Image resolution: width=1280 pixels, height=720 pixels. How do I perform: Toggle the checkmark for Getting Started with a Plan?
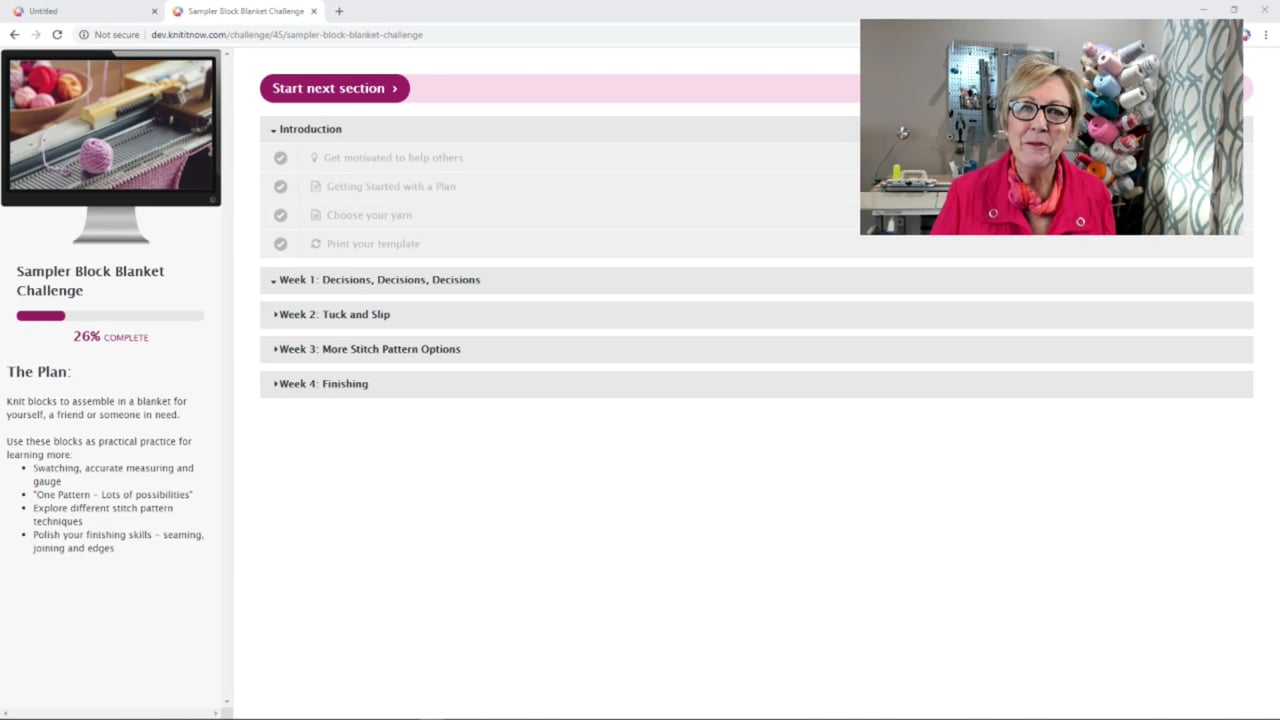[x=280, y=186]
